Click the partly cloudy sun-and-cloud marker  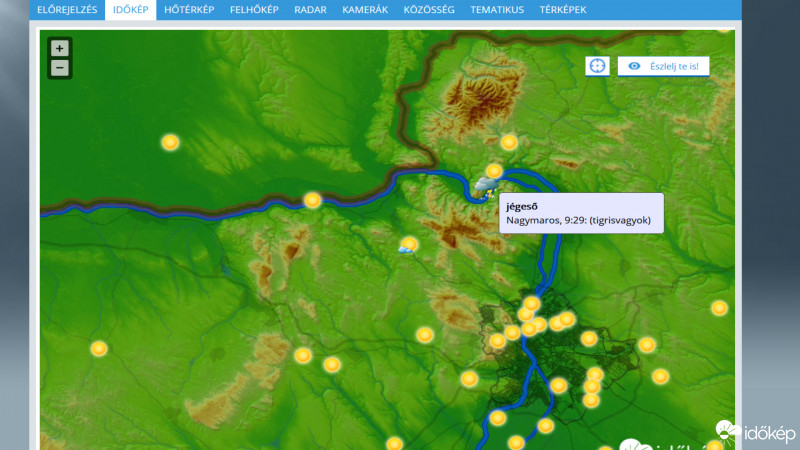click(x=408, y=246)
